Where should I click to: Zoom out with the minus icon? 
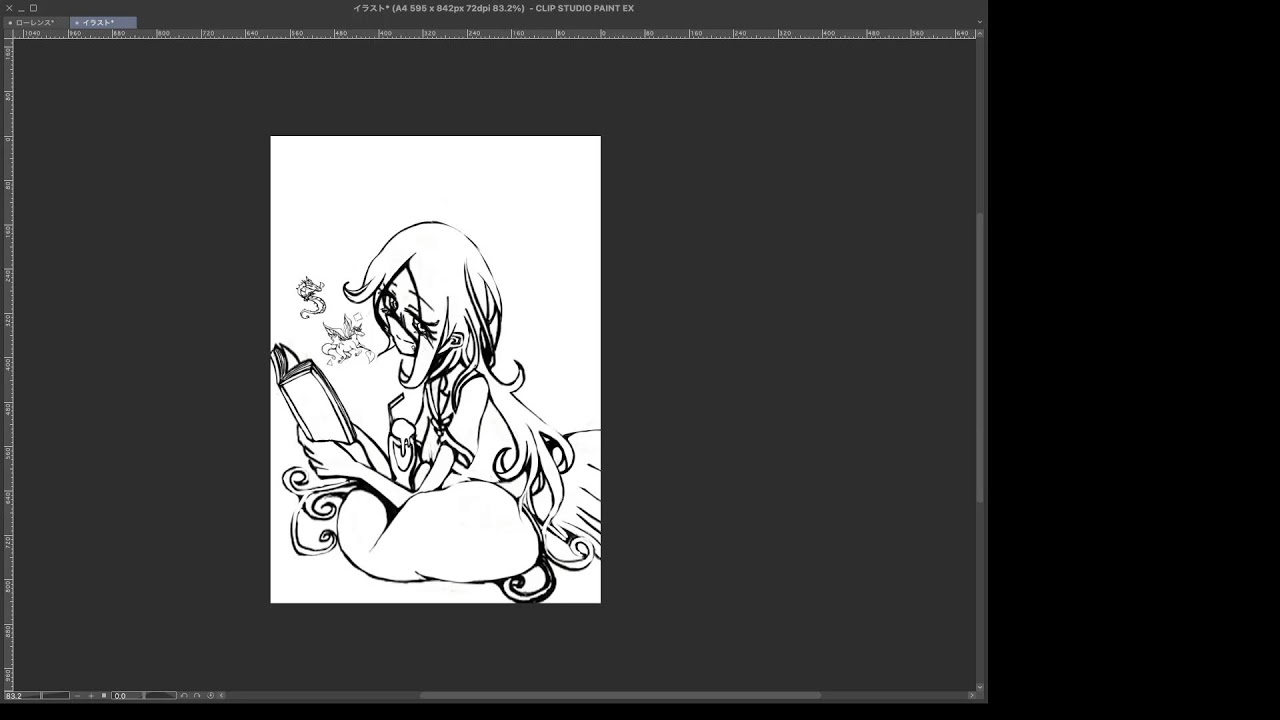pos(77,695)
